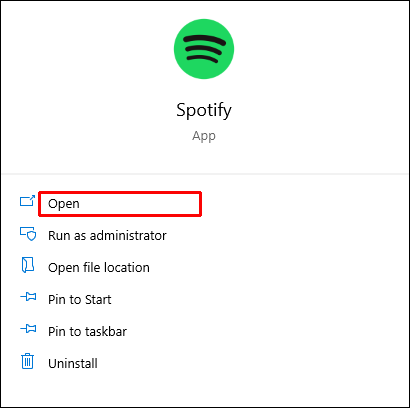Viewport: 410px width, 408px height.
Task: Choose Run as administrator
Action: point(107,236)
